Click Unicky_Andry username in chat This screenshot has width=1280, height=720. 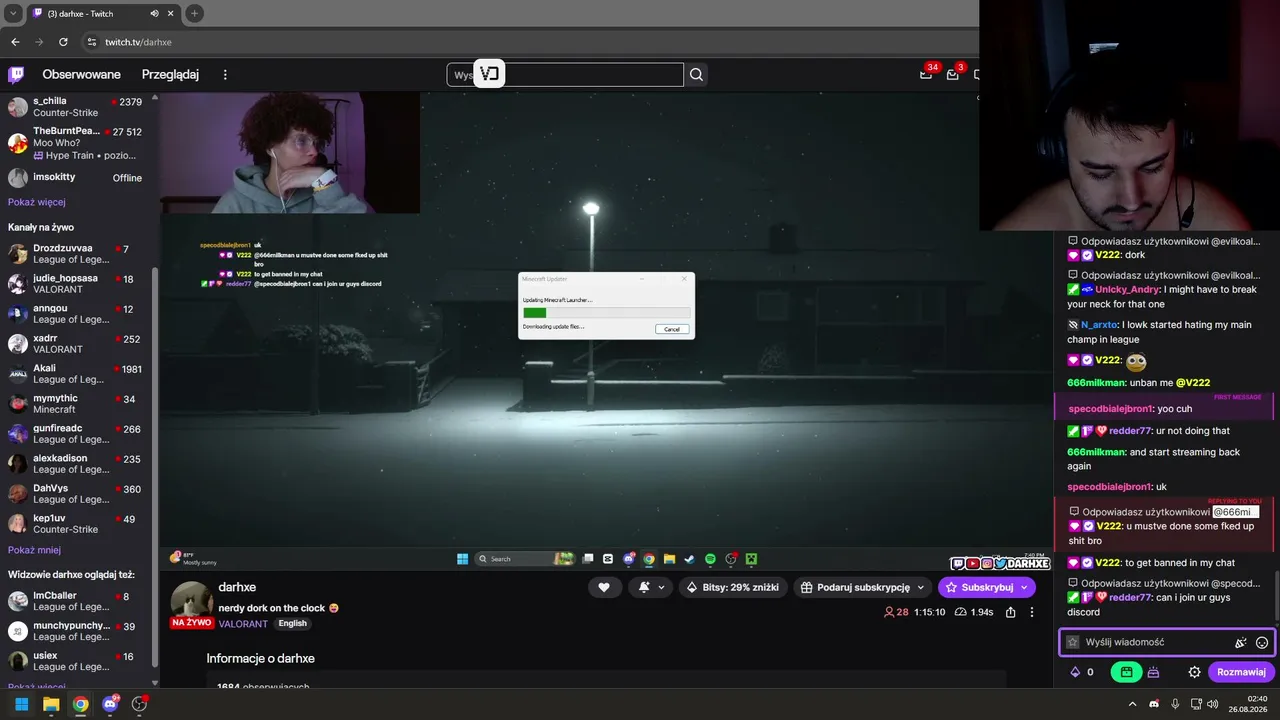pos(1127,290)
